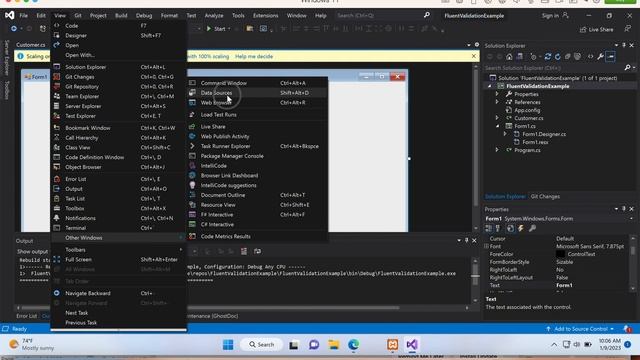
Task: Select App.config in Solution Explorer
Action: [x=527, y=110]
